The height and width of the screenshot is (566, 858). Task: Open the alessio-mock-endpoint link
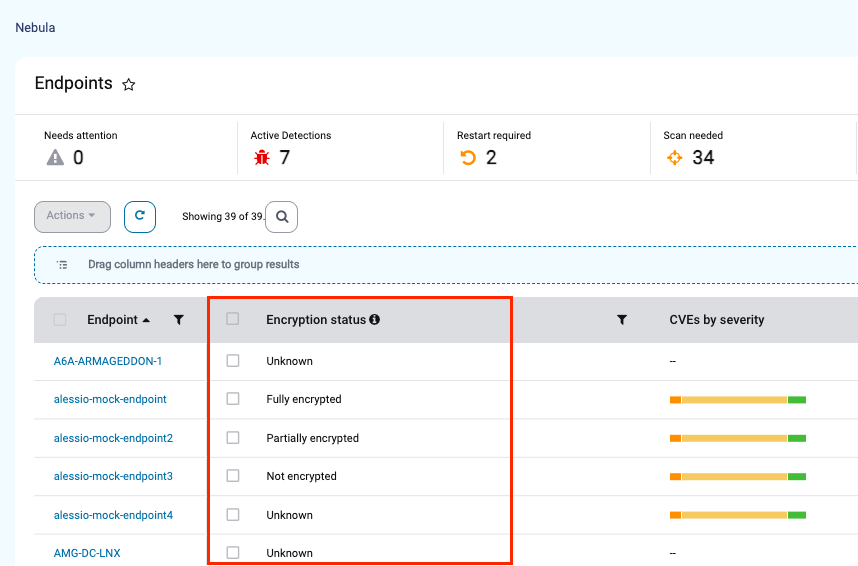coord(110,400)
